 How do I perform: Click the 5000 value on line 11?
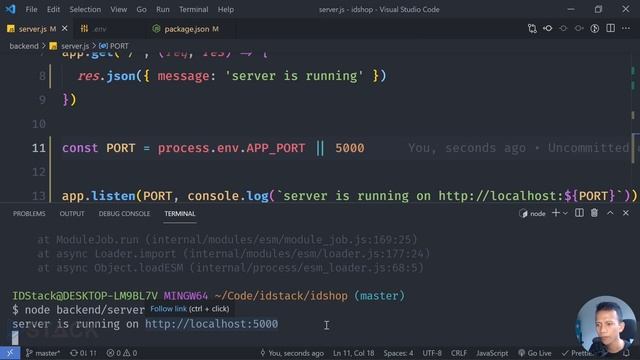point(350,148)
